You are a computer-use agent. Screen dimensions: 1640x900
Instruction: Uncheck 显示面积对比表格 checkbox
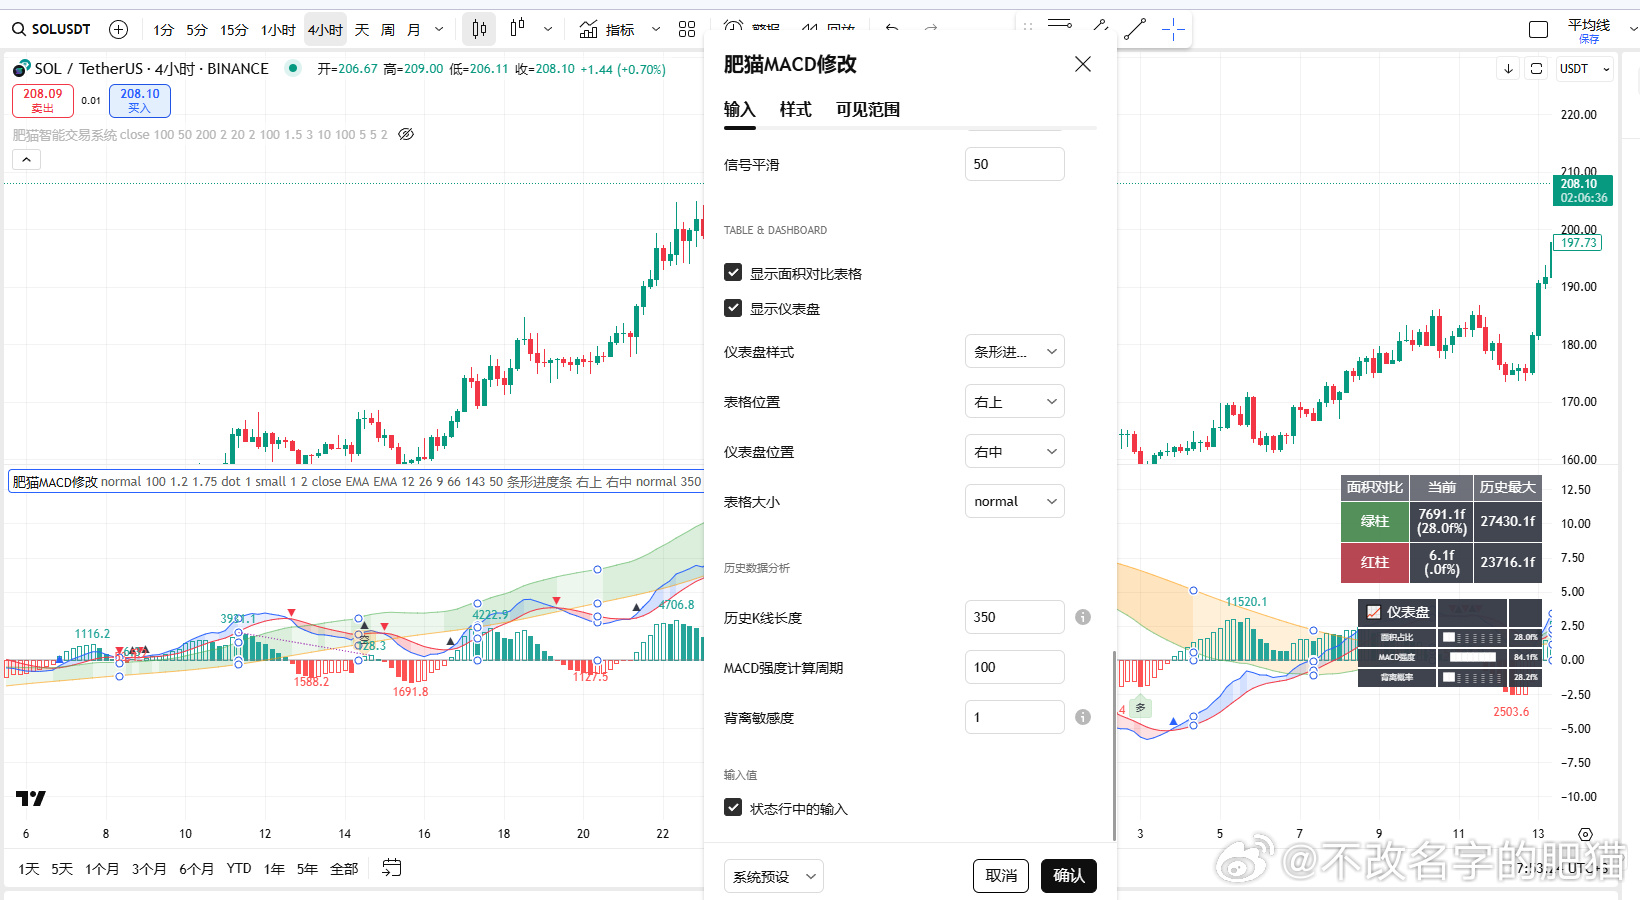(x=733, y=272)
